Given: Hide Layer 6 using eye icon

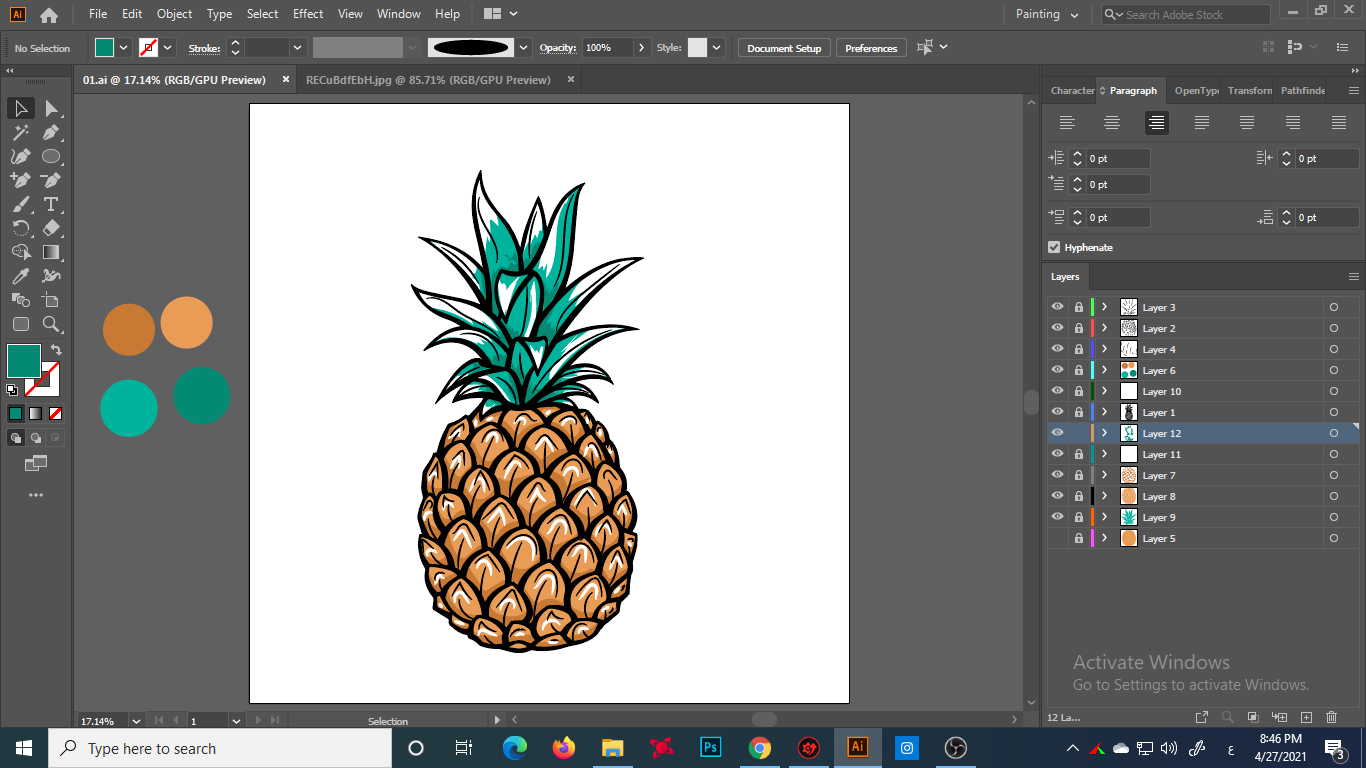Looking at the screenshot, I should click(x=1057, y=370).
